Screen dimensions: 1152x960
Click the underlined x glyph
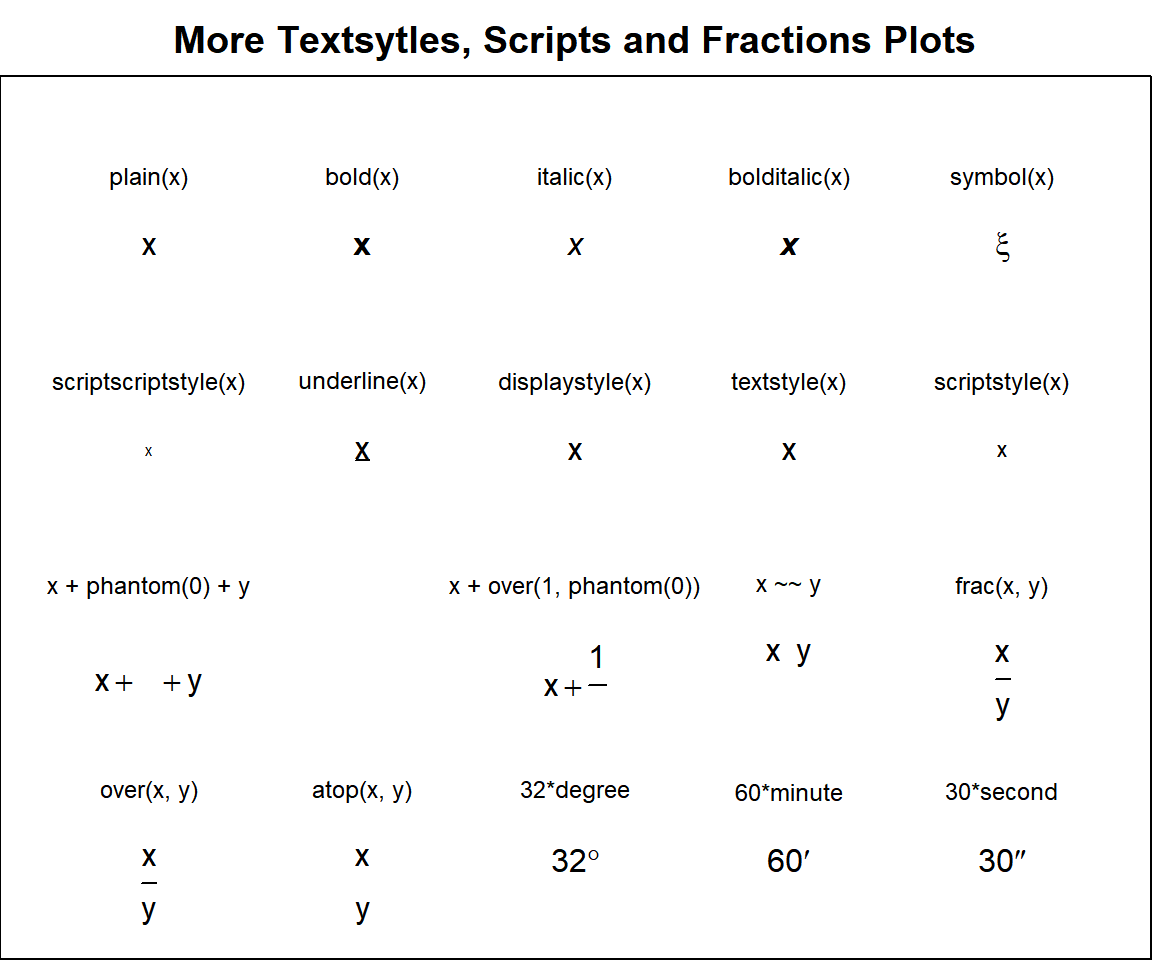(x=362, y=451)
